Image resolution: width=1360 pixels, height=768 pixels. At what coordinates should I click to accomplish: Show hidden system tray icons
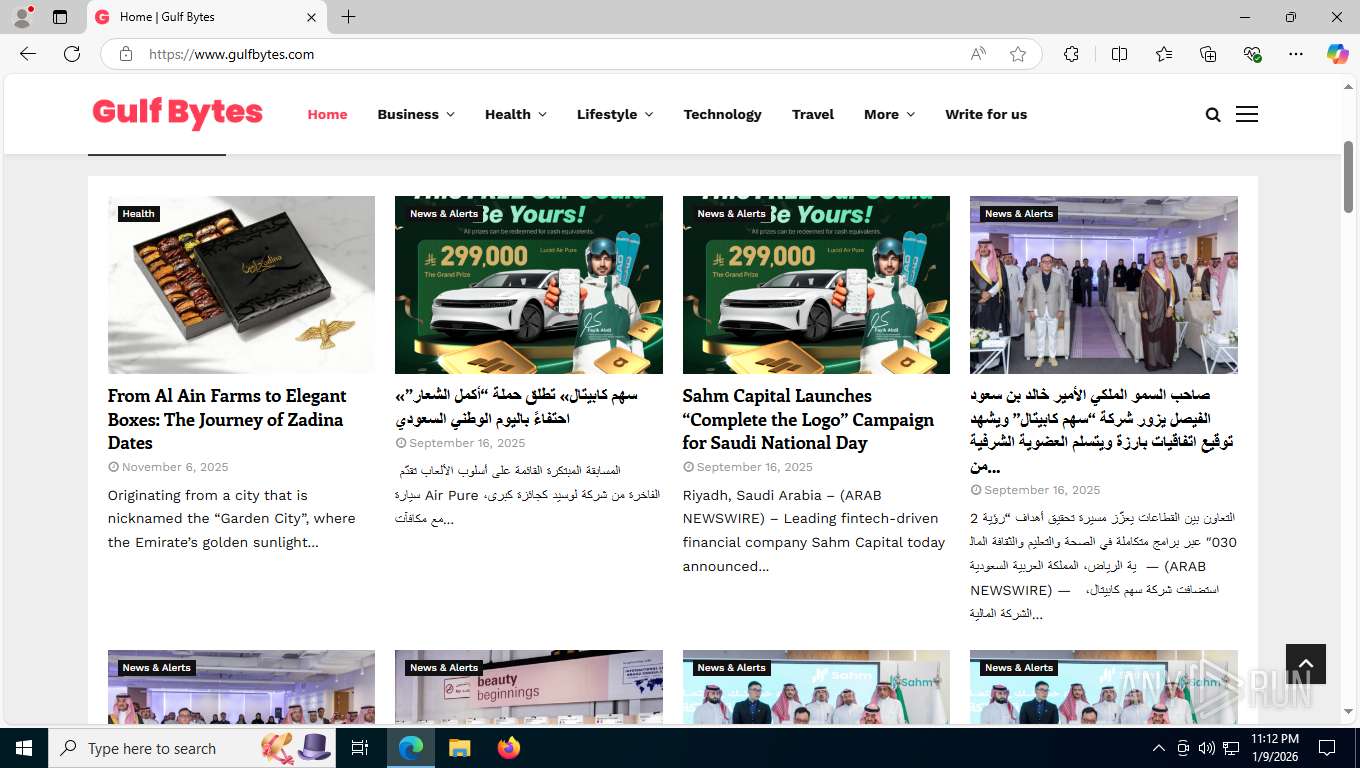click(1159, 748)
